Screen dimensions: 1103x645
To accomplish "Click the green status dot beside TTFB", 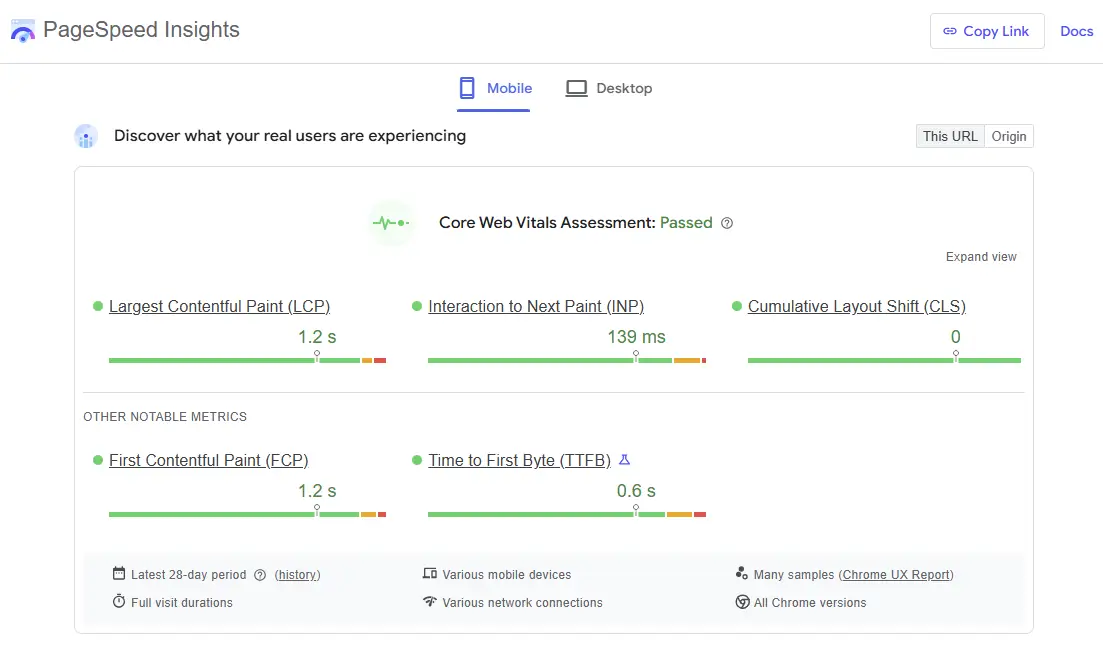I will pos(416,460).
